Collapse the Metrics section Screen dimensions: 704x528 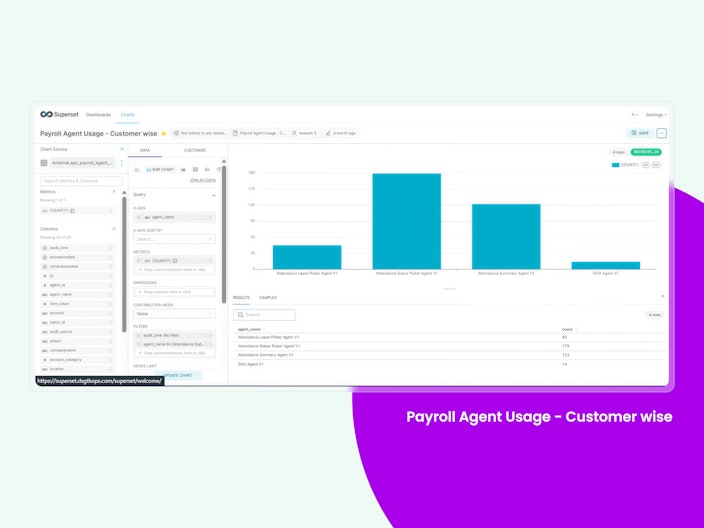tap(114, 192)
